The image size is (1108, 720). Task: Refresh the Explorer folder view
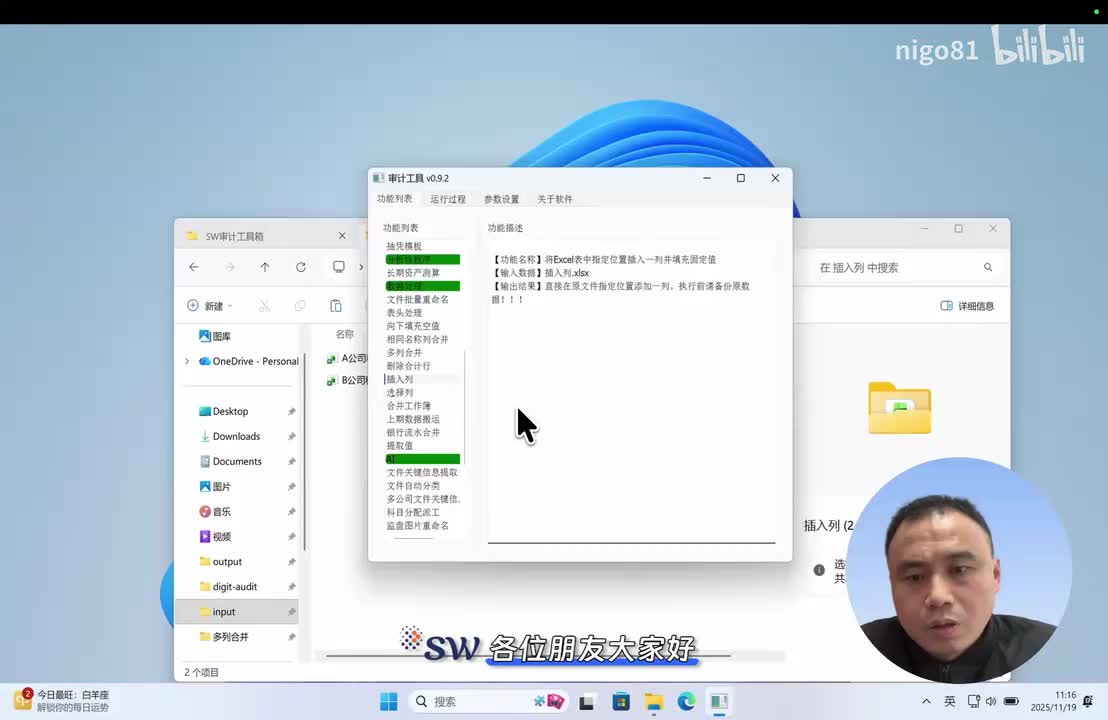(301, 267)
